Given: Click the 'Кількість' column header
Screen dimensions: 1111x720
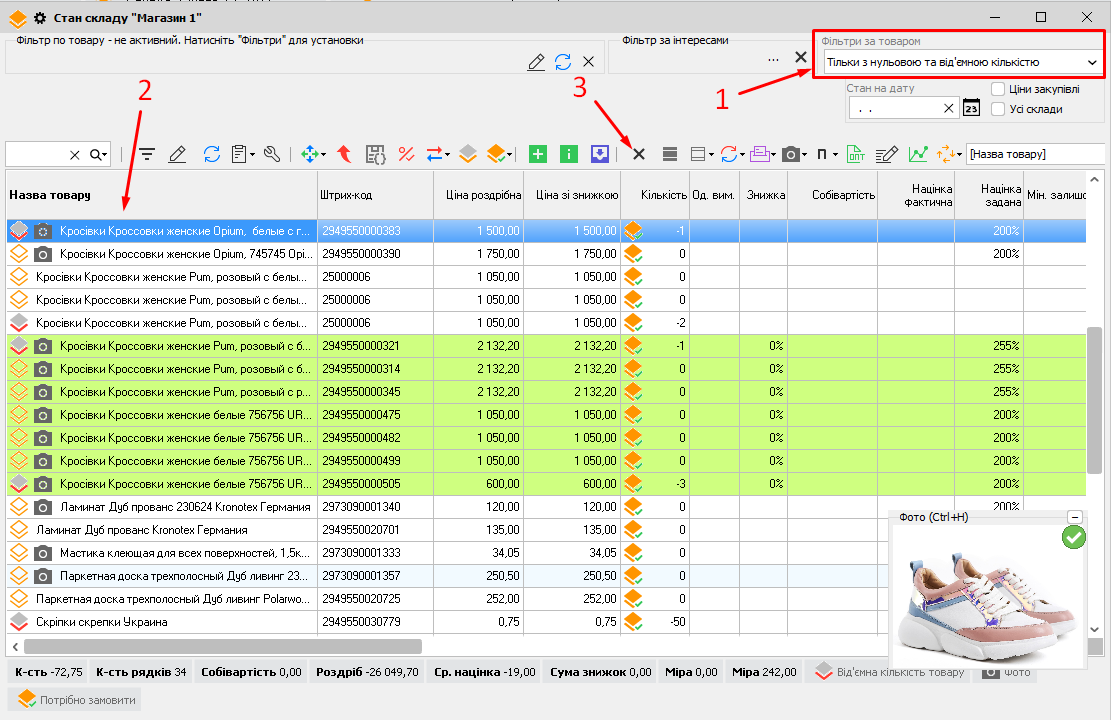Looking at the screenshot, I should (x=663, y=194).
